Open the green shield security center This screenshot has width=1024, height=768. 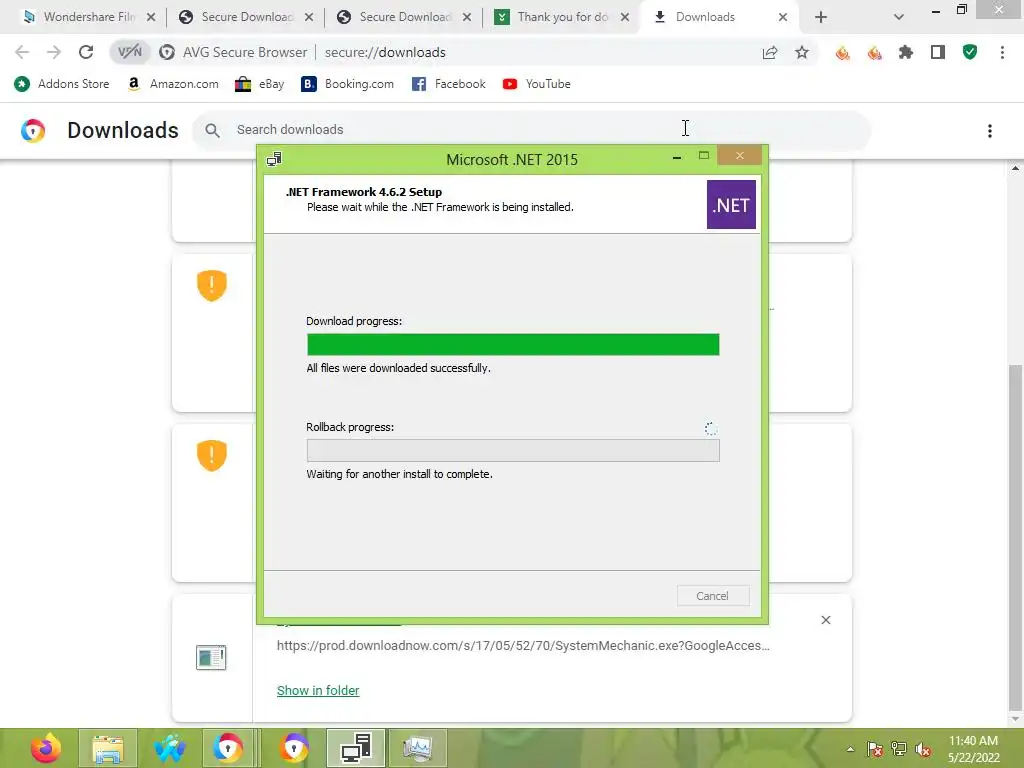point(970,52)
